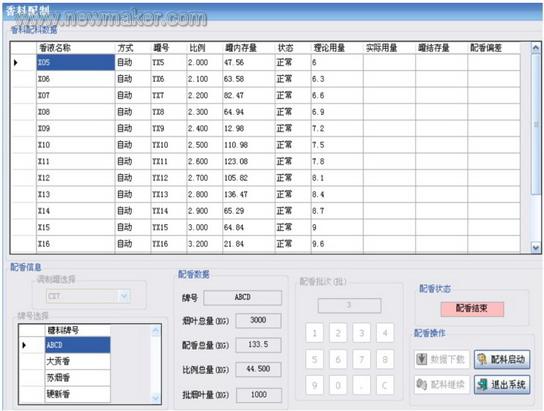Click the 9.6 theoretical usage cell
Viewport: 544px width, 411px height.
(x=337, y=244)
